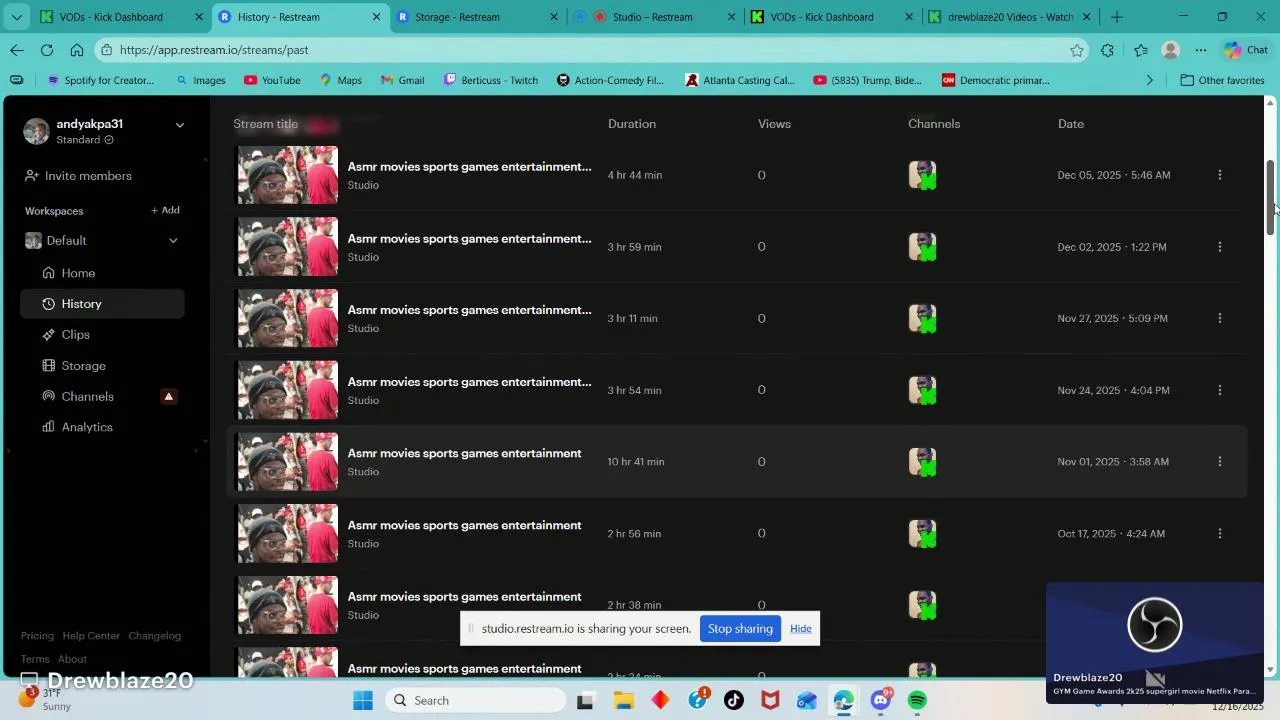This screenshot has width=1280, height=720.
Task: Switch to first VODs - Kick Dashboard tab
Action: [x=120, y=17]
